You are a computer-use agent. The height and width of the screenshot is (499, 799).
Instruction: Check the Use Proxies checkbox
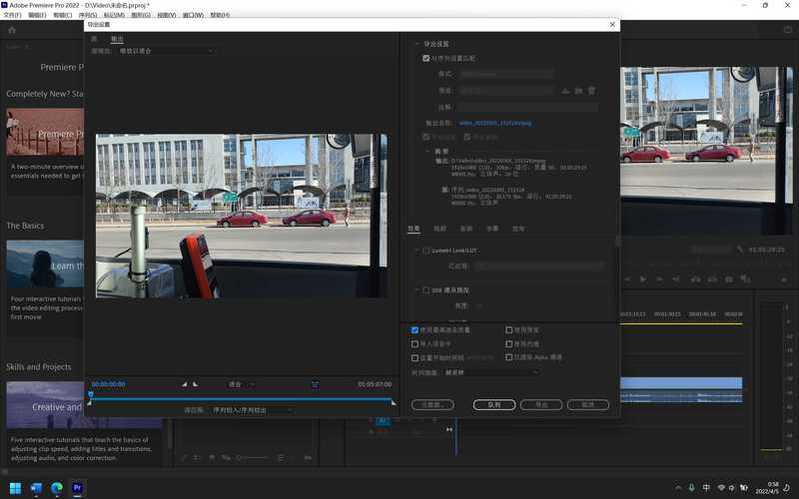pyautogui.click(x=509, y=344)
